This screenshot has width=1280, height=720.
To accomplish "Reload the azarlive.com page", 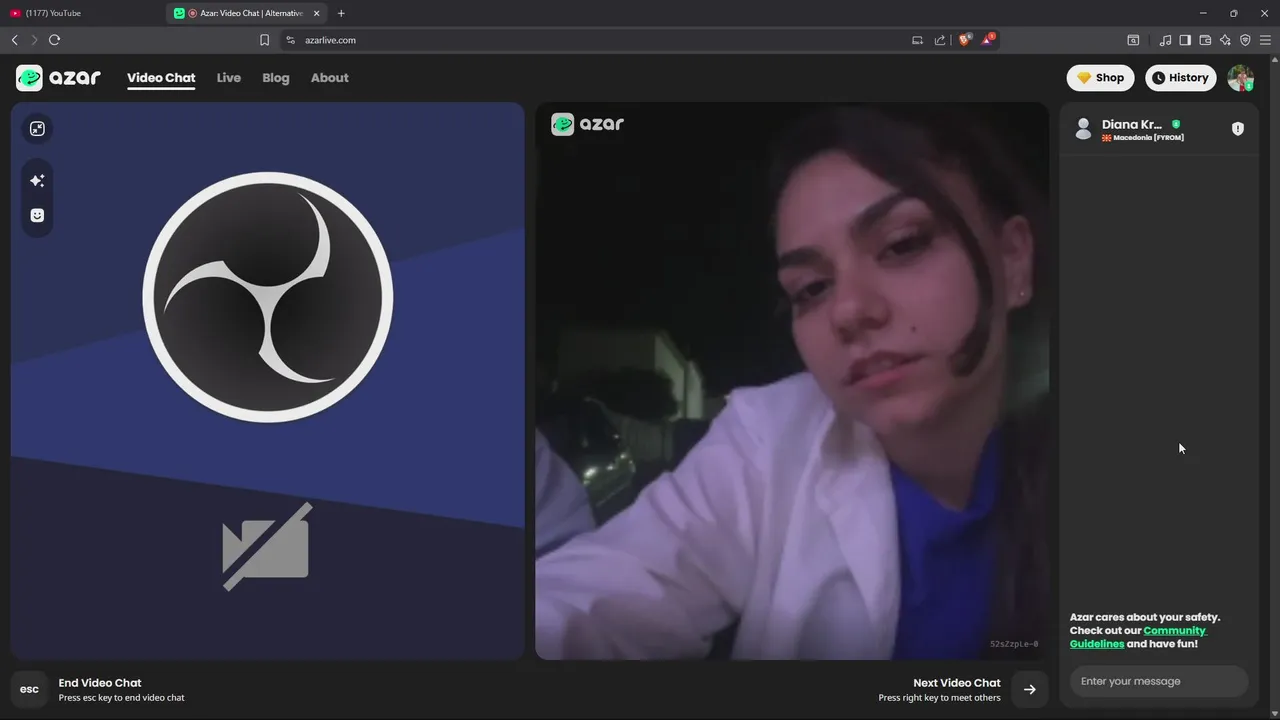I will coord(54,40).
